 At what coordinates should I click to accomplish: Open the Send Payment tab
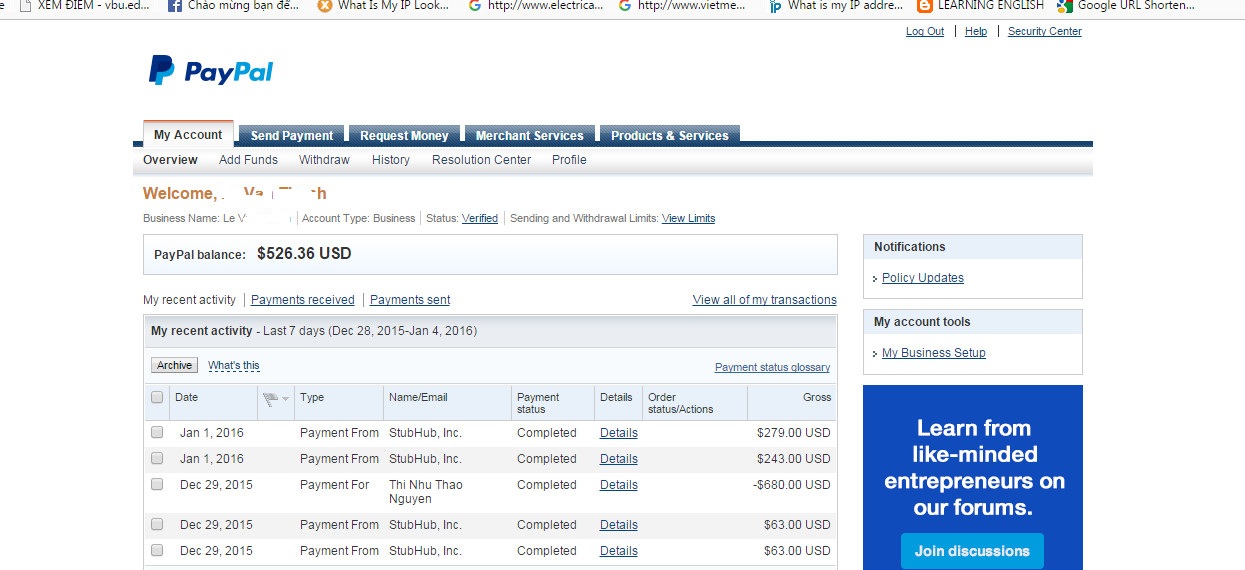(292, 136)
